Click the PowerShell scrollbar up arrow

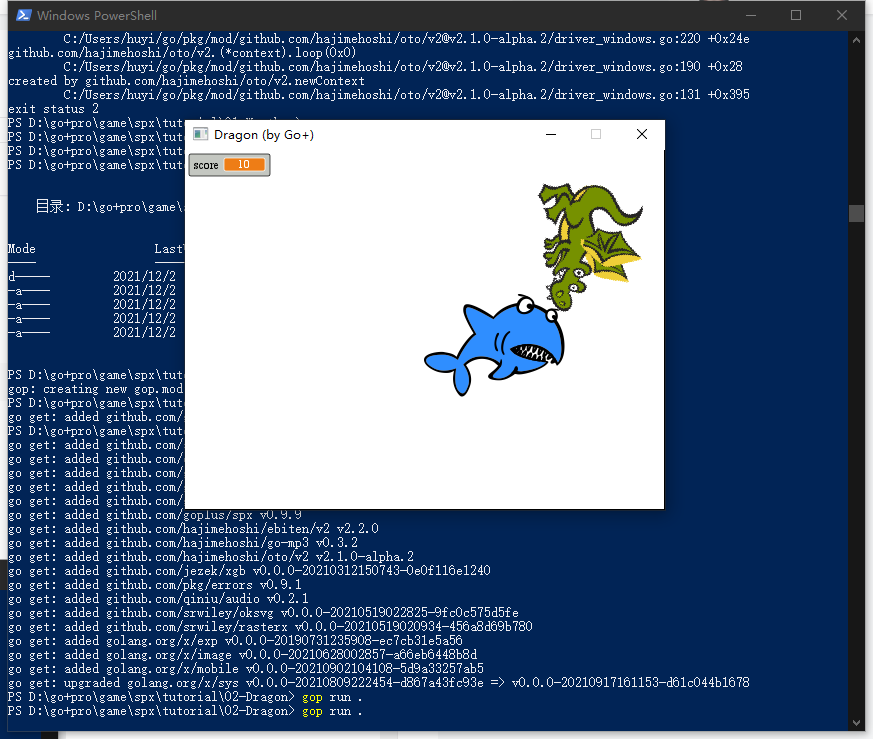click(x=856, y=40)
